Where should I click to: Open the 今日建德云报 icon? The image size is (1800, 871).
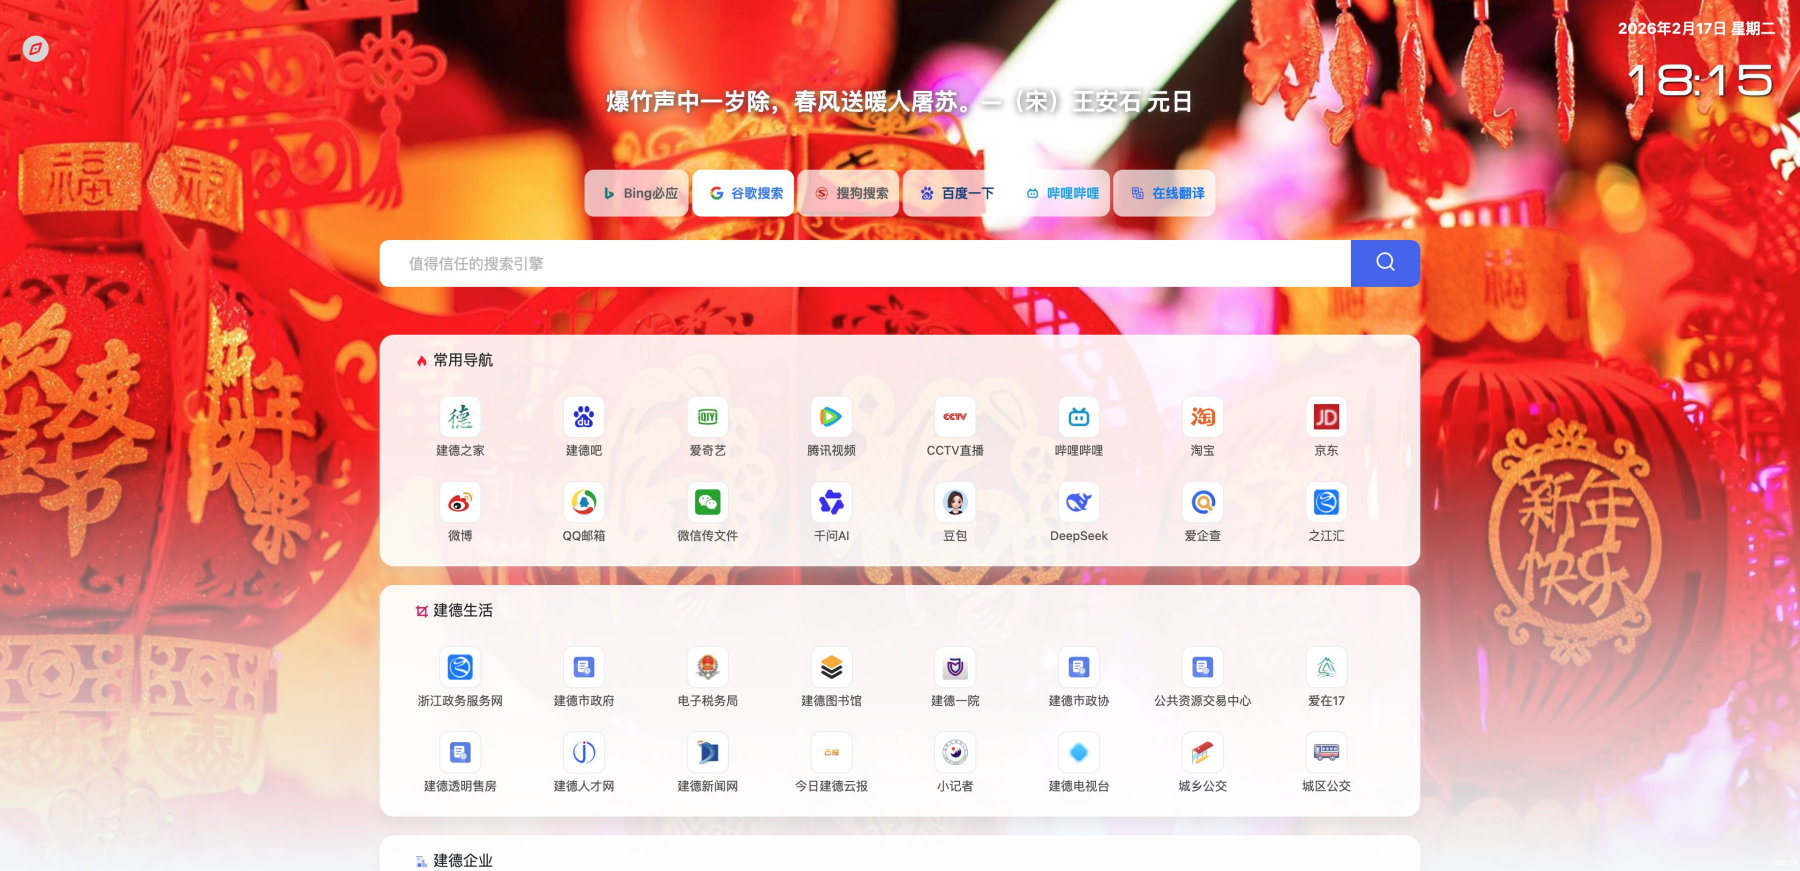[x=831, y=752]
